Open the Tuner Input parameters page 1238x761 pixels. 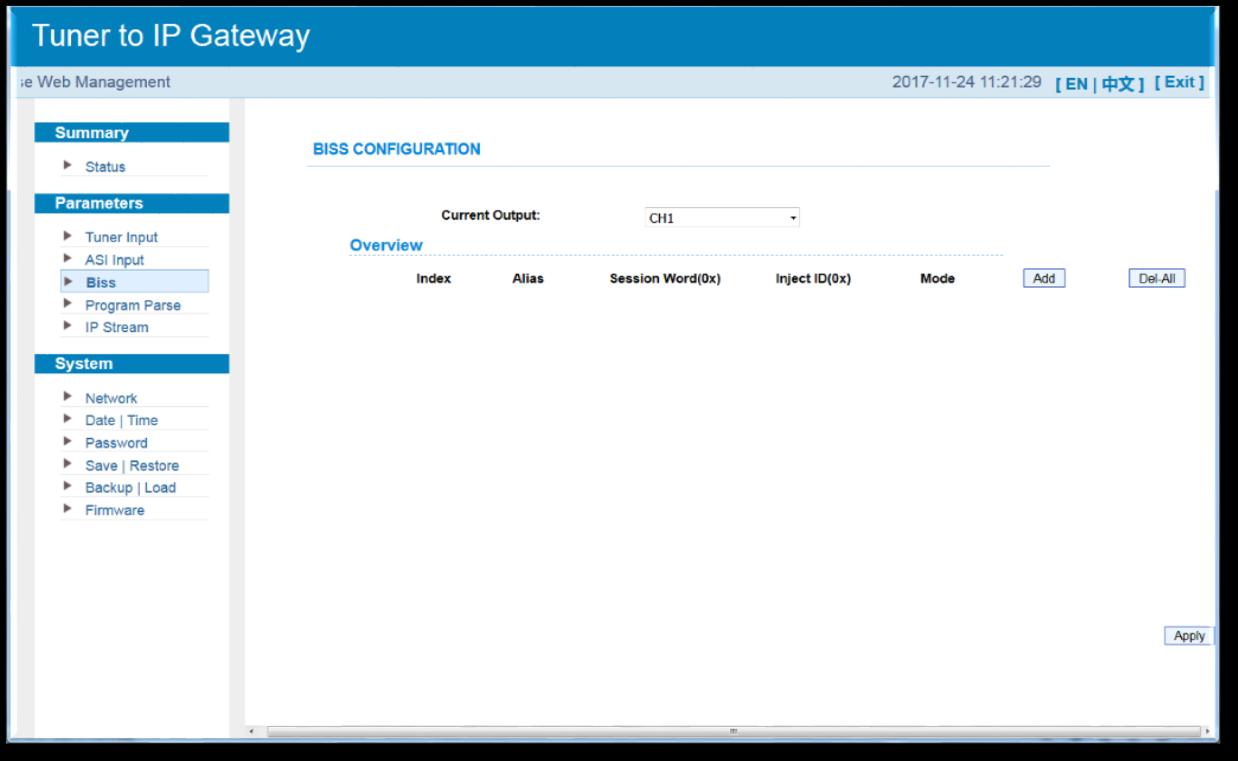tap(121, 237)
